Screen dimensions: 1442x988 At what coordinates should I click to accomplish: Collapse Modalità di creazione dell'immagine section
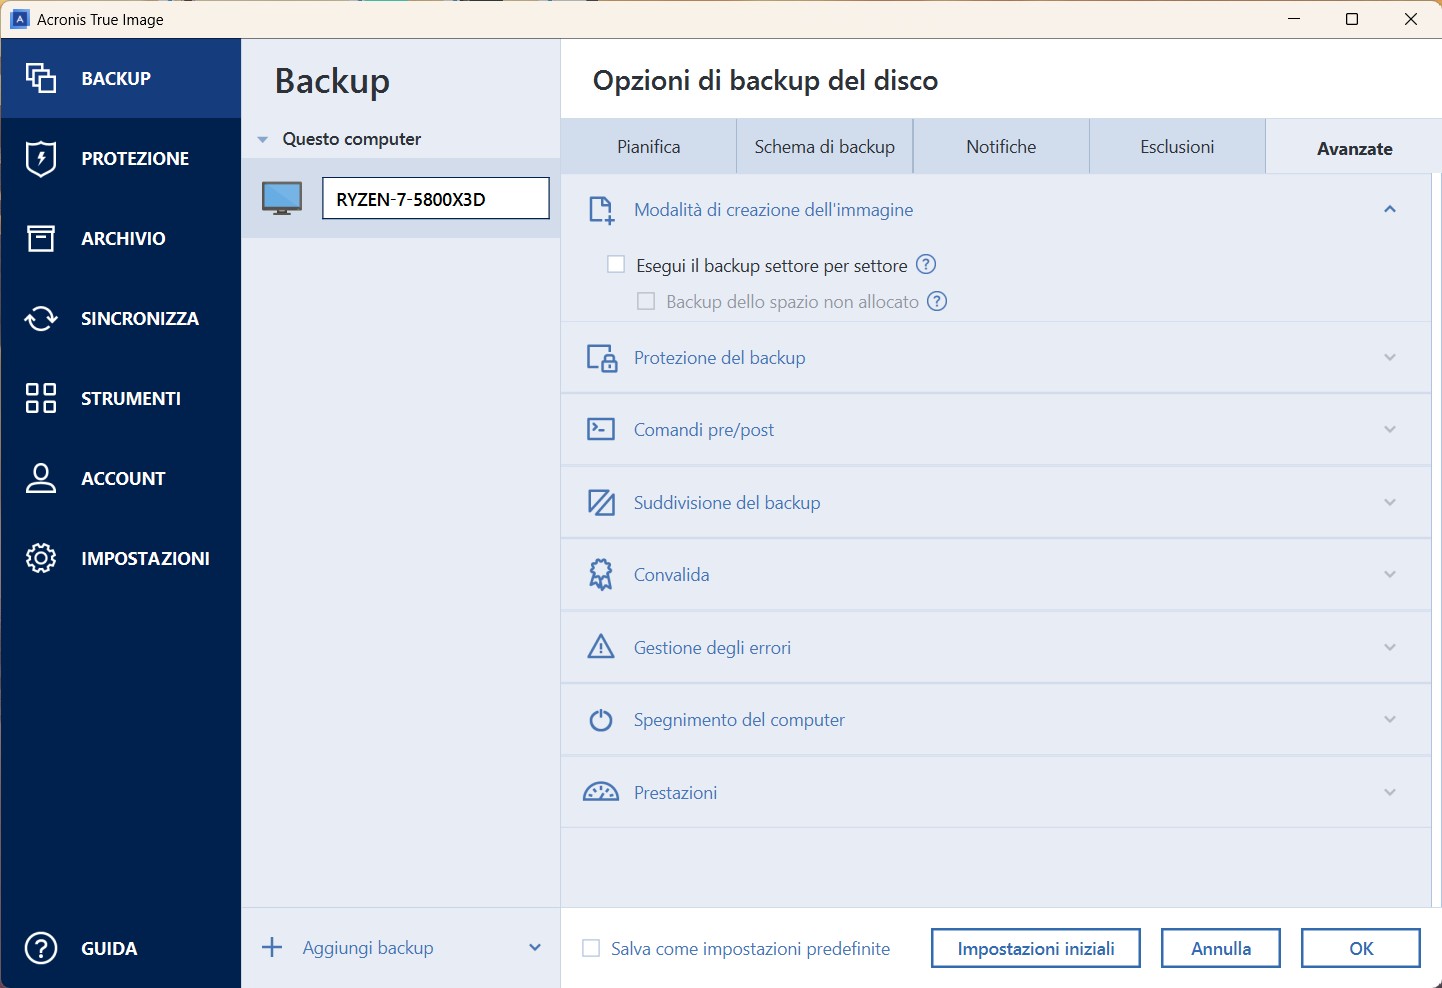tap(1389, 210)
